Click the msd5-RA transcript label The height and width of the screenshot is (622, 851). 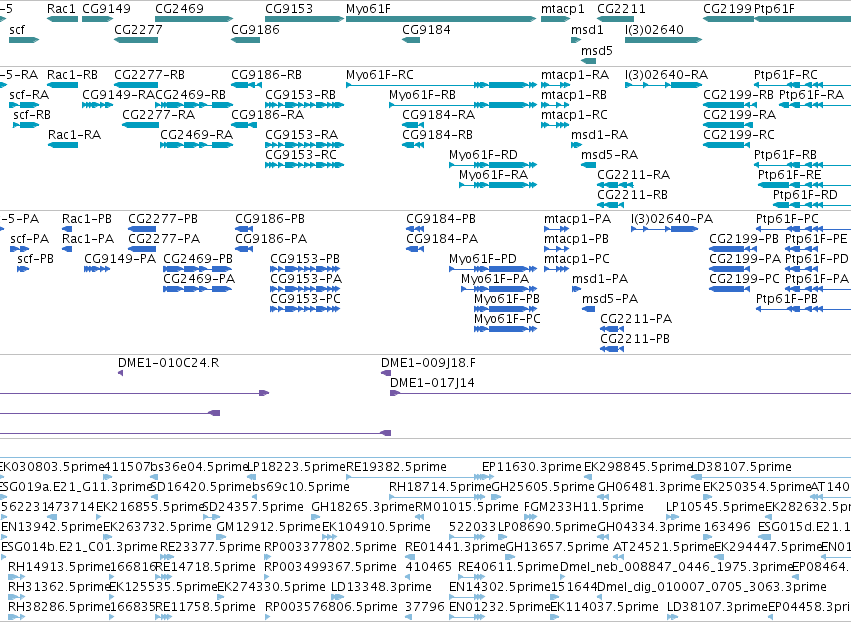[x=609, y=155]
